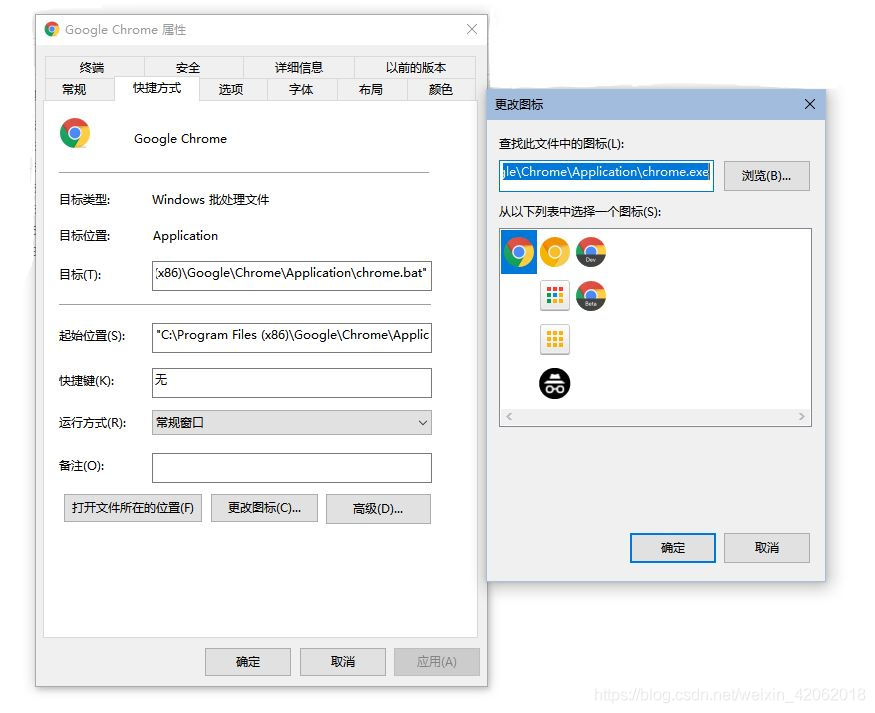Close the Google Chrome 属性 window
The image size is (875, 713).
coord(472,29)
